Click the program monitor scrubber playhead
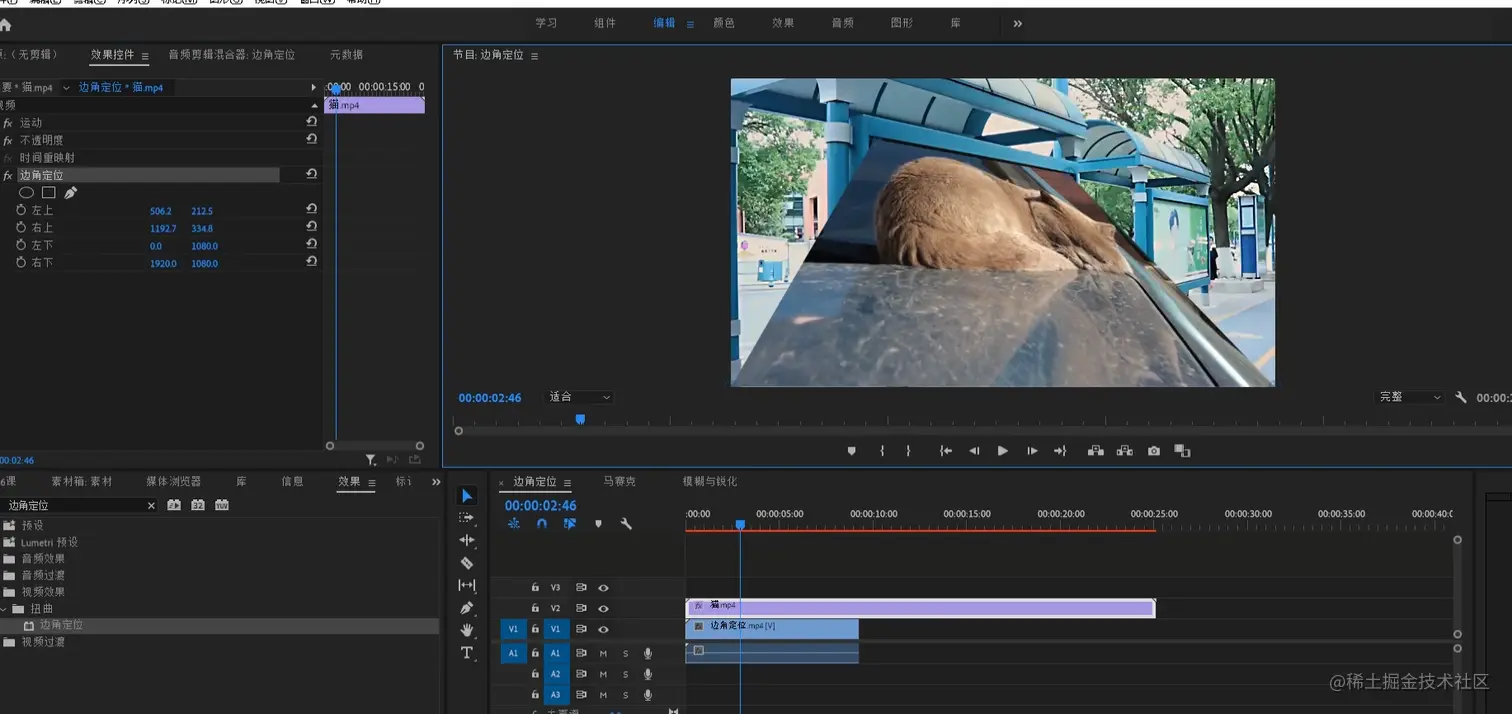 point(579,419)
